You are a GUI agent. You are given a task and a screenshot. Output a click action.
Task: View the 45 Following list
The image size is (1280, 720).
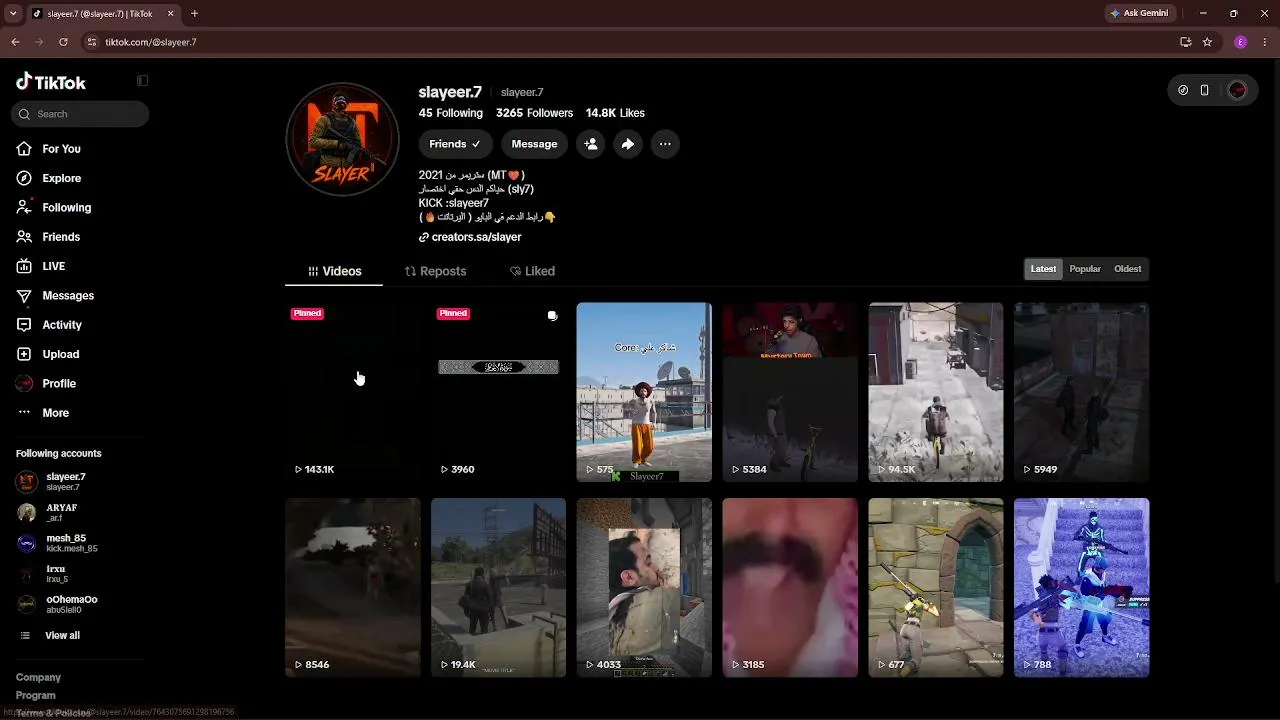tap(450, 113)
